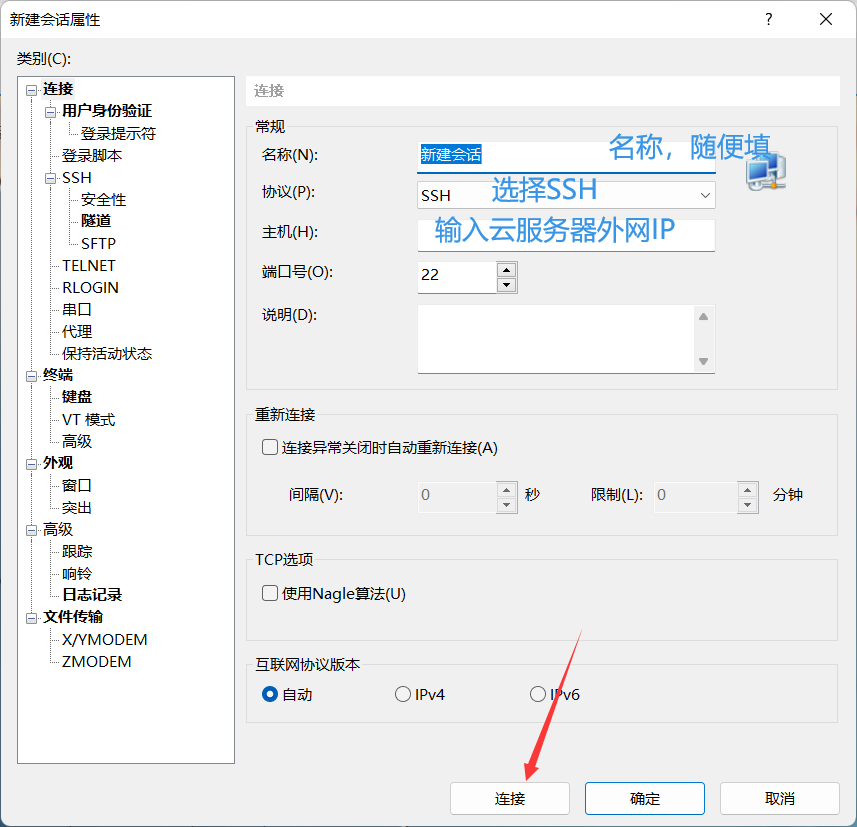Open 登录脚本 settings
The height and width of the screenshot is (827, 857).
pyautogui.click(x=92, y=156)
